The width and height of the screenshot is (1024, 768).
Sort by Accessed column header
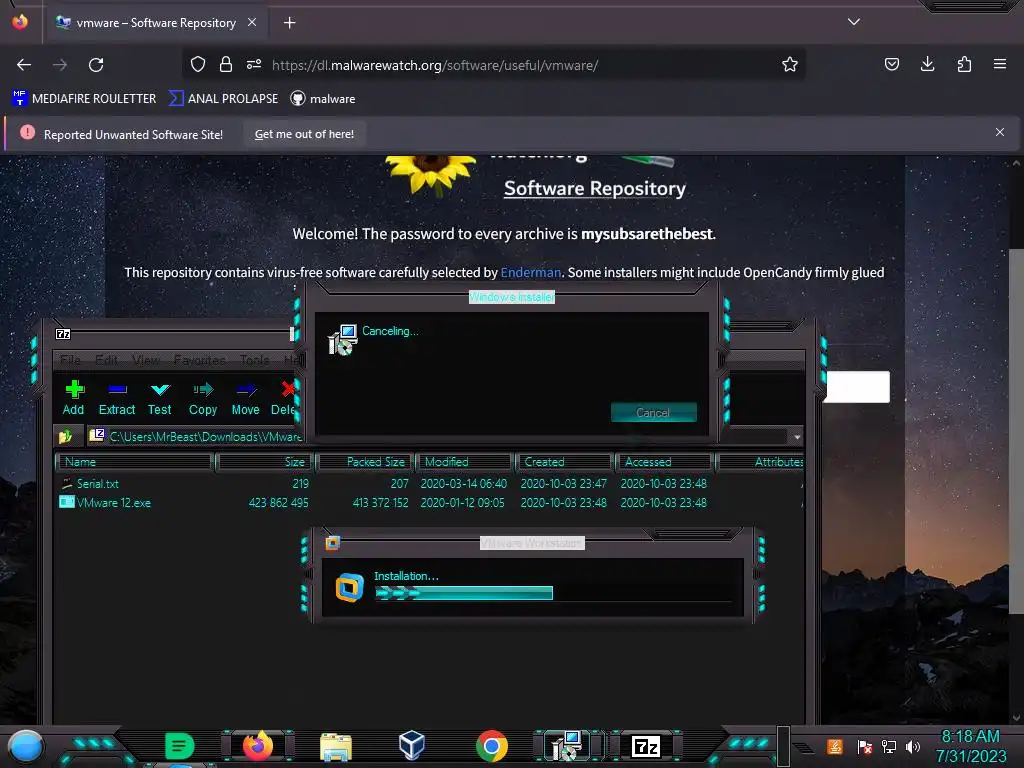click(x=665, y=462)
